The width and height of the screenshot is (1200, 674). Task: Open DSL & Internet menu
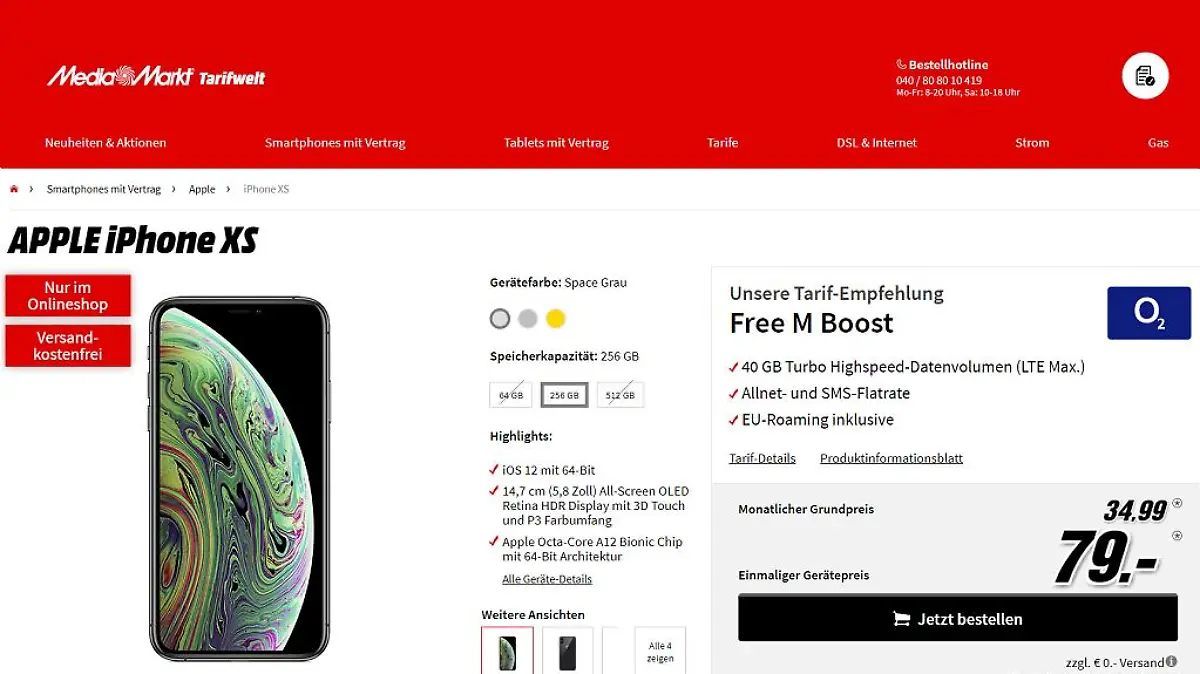tap(877, 143)
